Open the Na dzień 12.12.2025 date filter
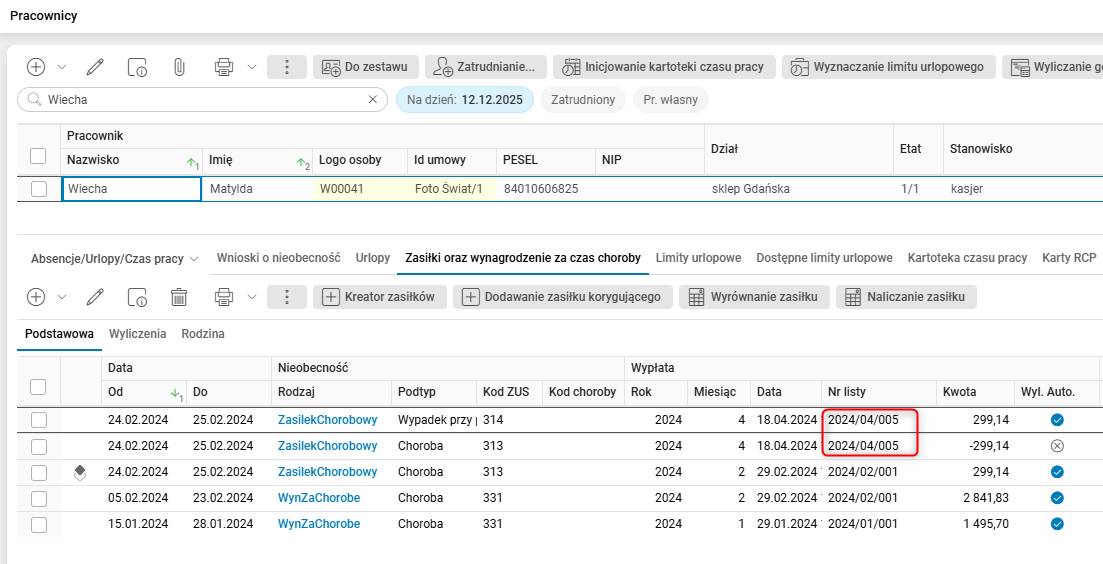The image size is (1103, 564). point(465,100)
